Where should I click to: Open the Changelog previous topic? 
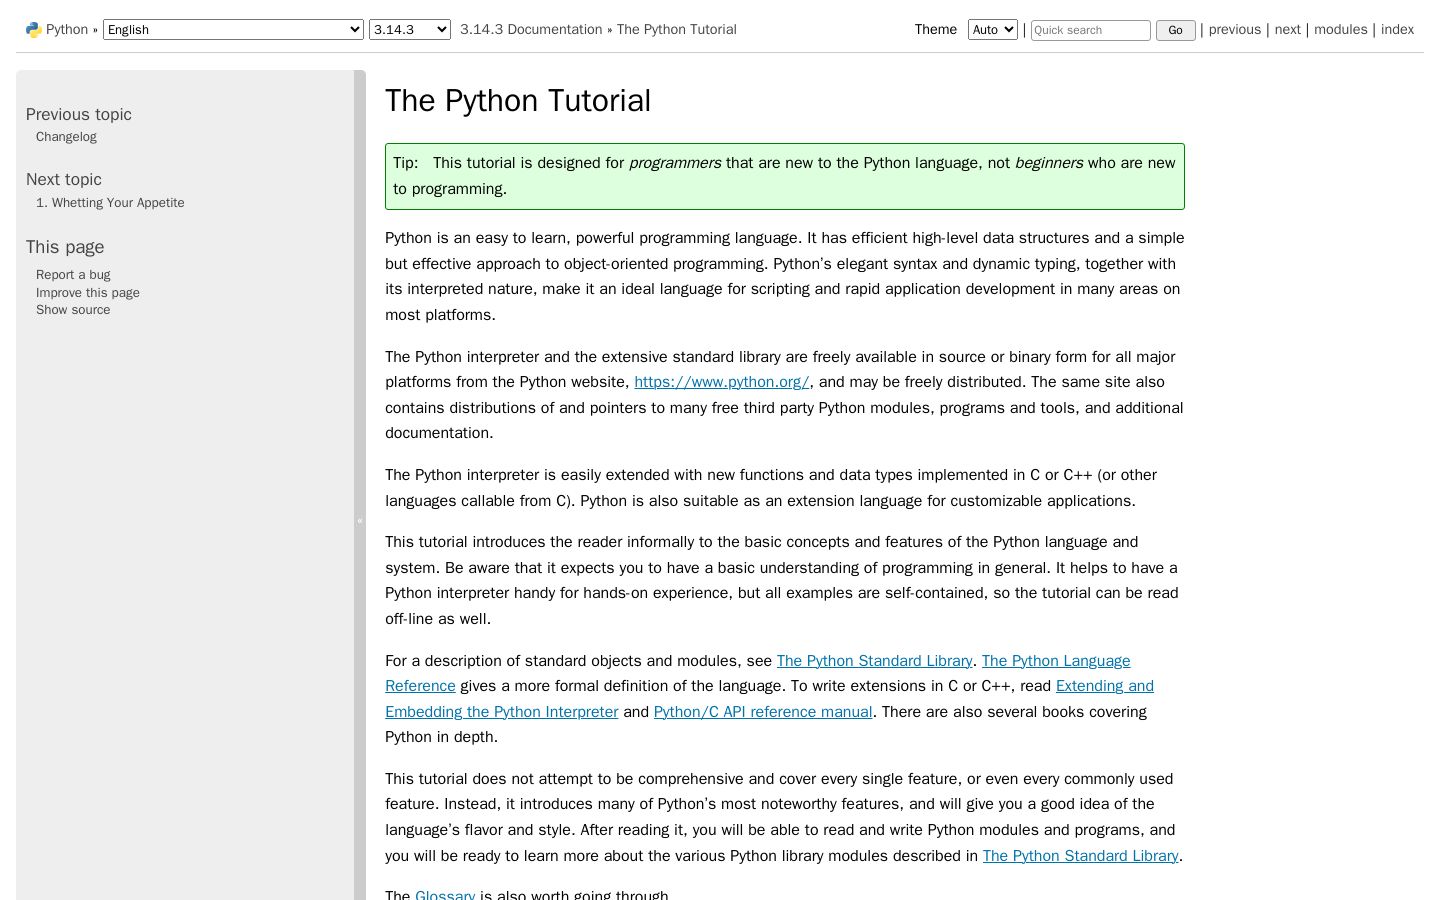point(66,137)
